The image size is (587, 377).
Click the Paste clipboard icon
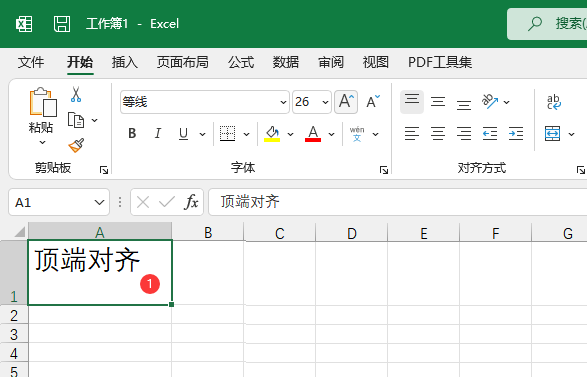coord(43,103)
